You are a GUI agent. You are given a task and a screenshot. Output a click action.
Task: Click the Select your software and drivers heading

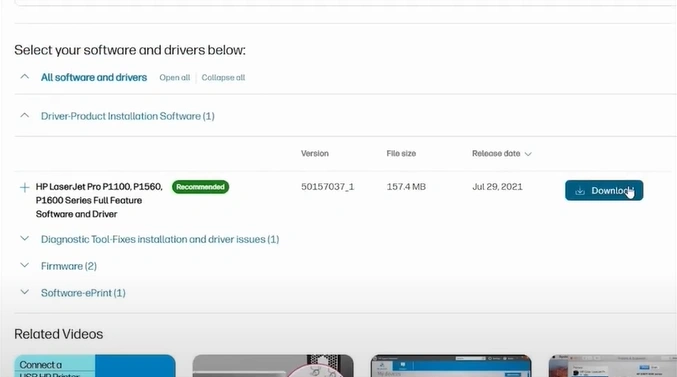tap(130, 50)
